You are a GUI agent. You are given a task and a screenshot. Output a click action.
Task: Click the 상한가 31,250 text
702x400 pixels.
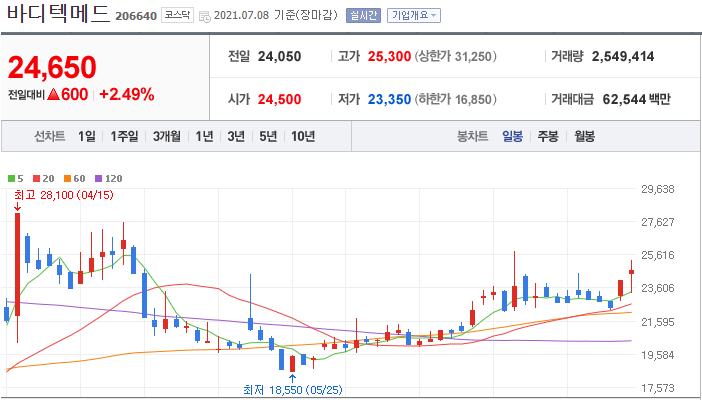(x=455, y=56)
